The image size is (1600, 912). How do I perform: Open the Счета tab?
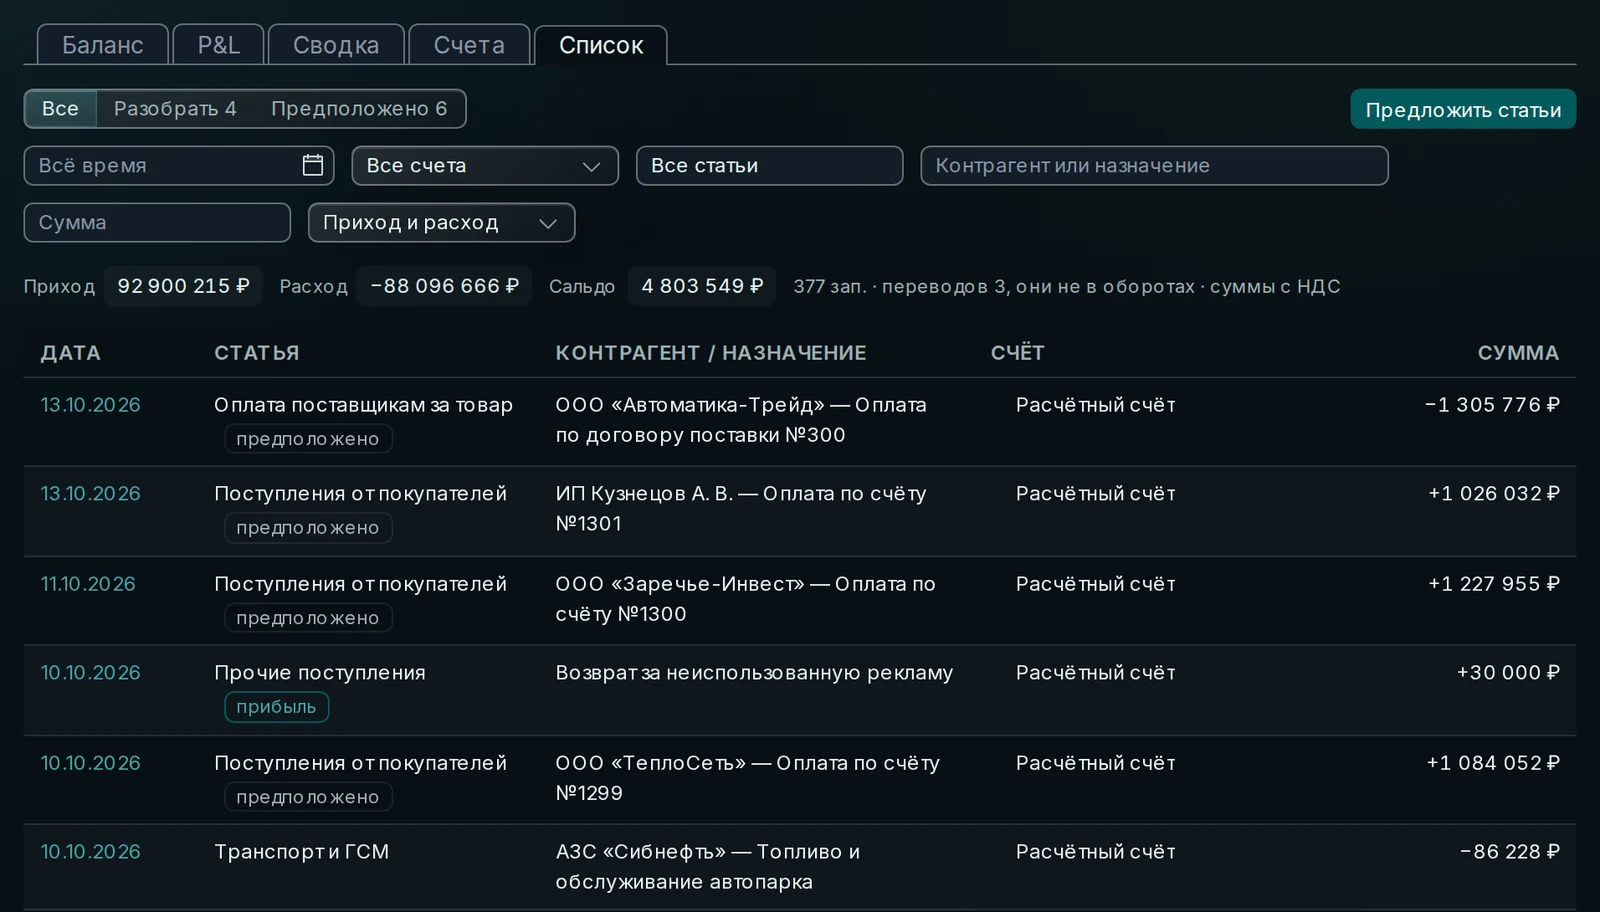pos(469,45)
